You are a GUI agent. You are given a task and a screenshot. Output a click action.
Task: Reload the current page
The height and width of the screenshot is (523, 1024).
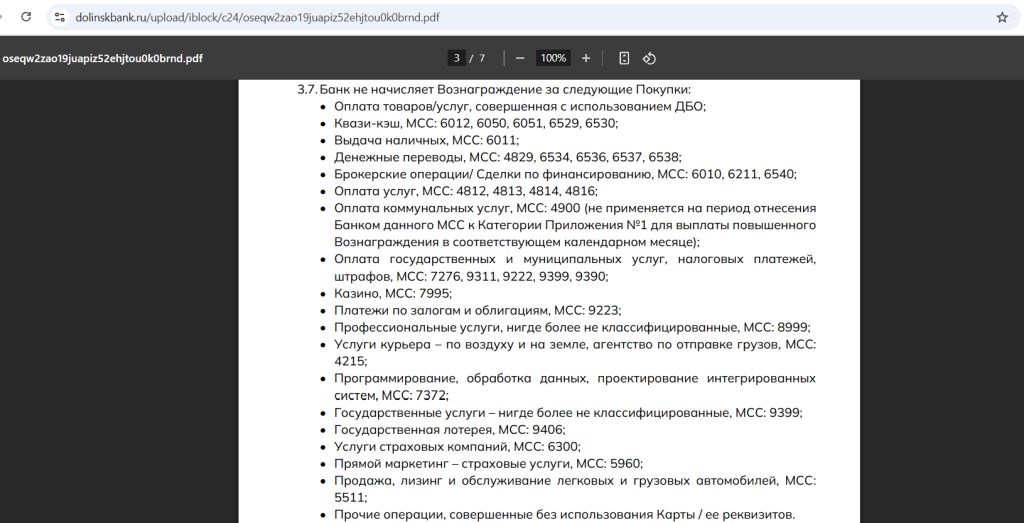coord(26,17)
